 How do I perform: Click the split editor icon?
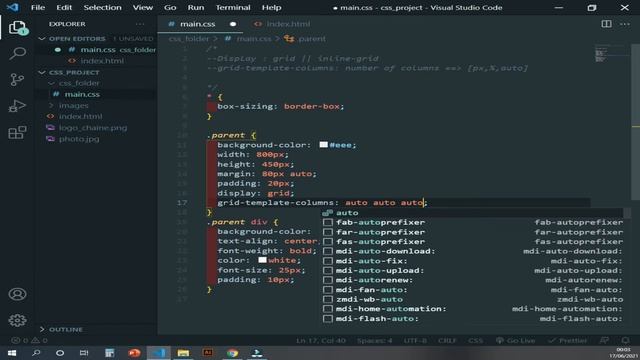pos(607,24)
